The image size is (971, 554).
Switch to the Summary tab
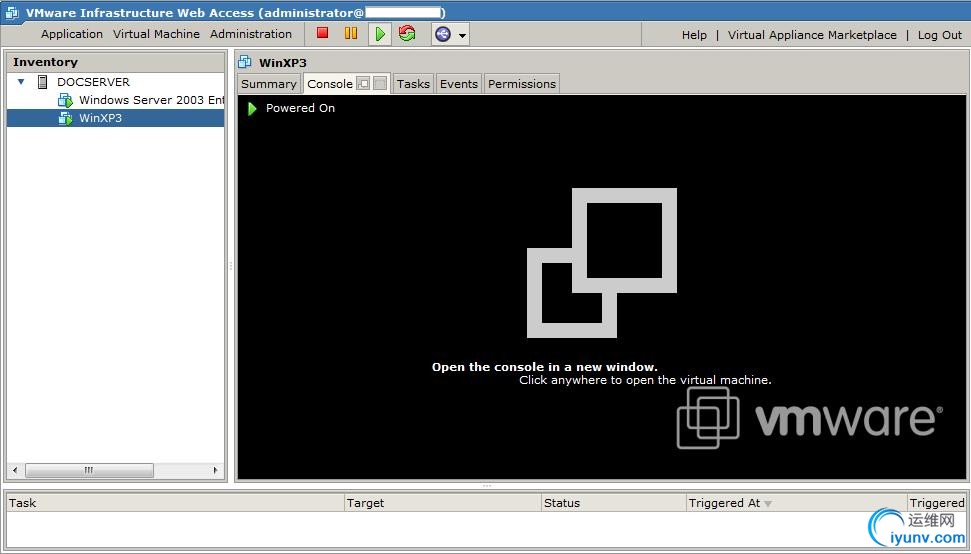pyautogui.click(x=269, y=84)
